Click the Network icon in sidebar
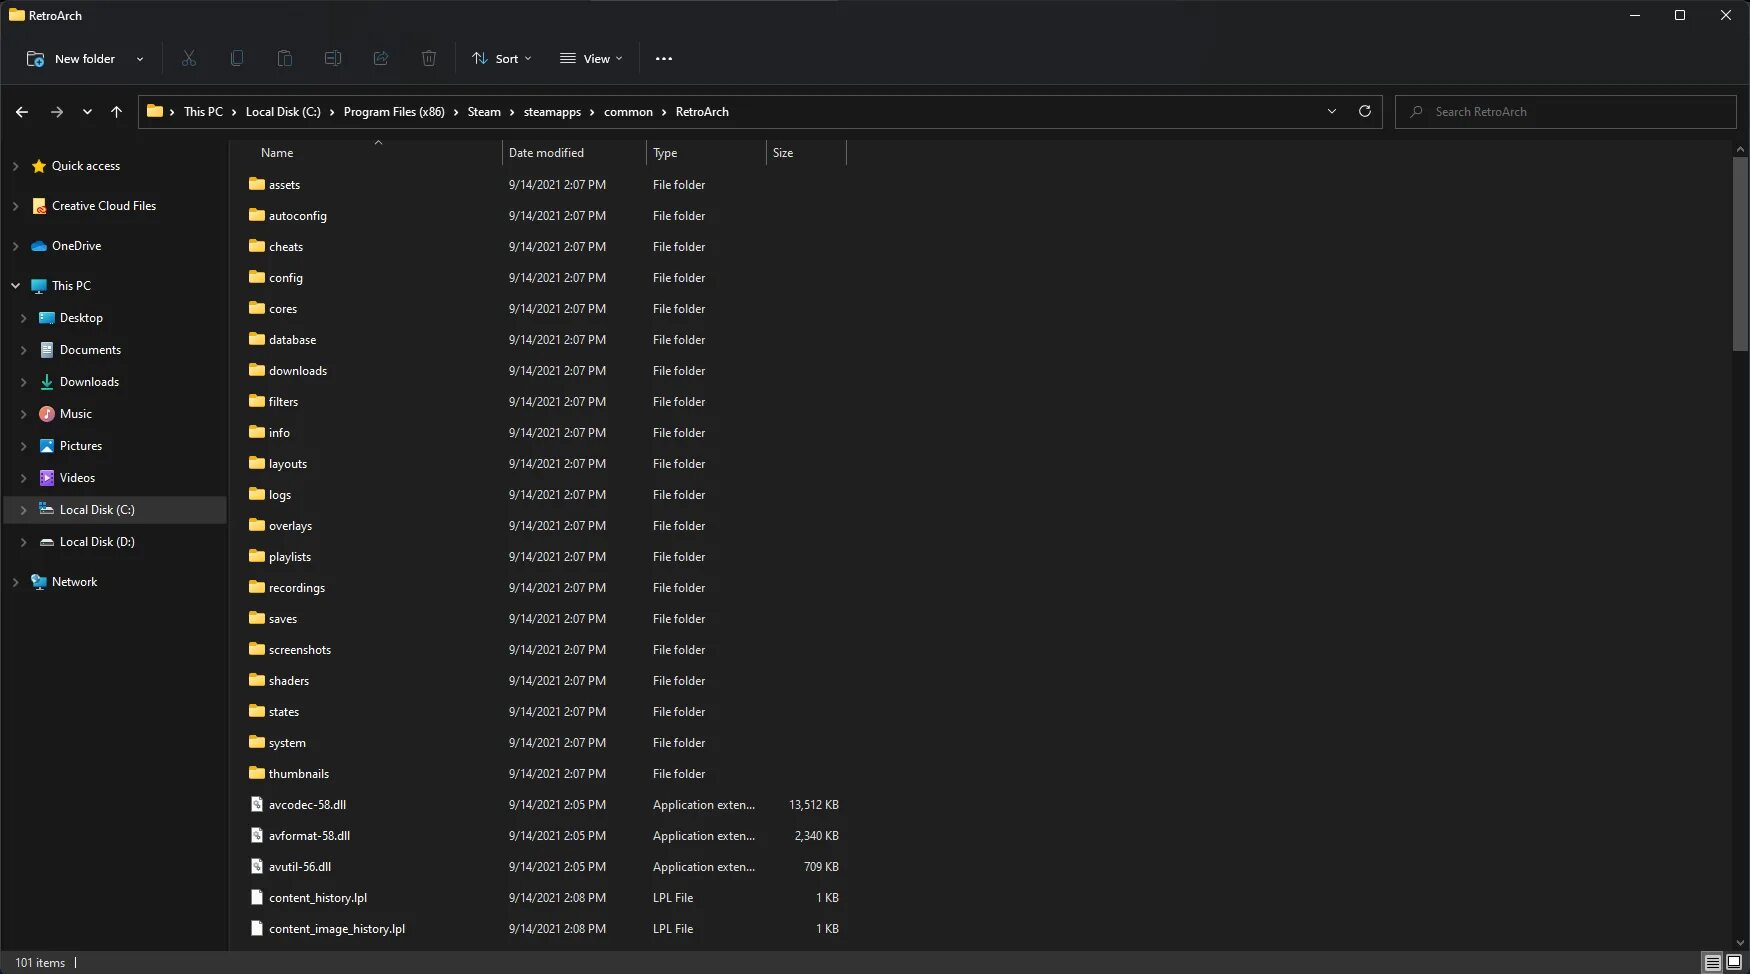 point(39,582)
